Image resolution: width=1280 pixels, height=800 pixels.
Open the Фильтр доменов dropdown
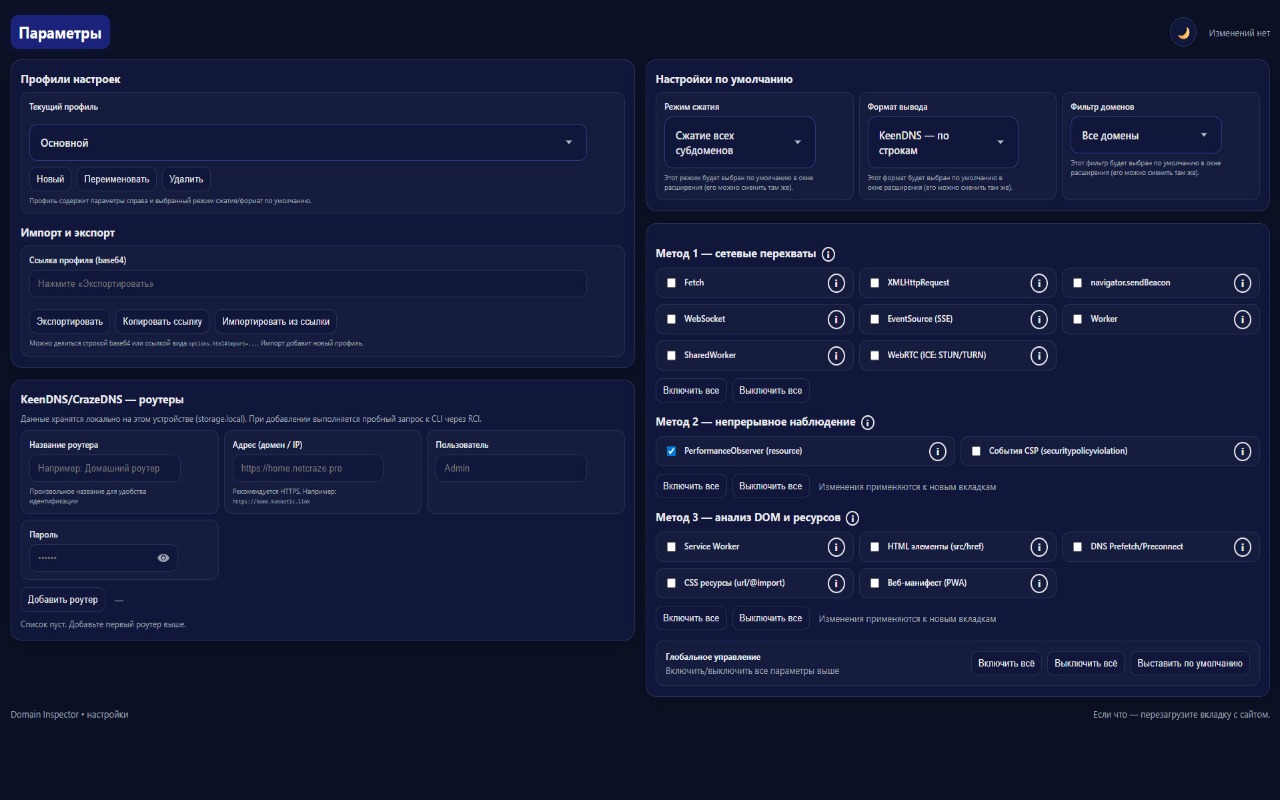[1145, 134]
